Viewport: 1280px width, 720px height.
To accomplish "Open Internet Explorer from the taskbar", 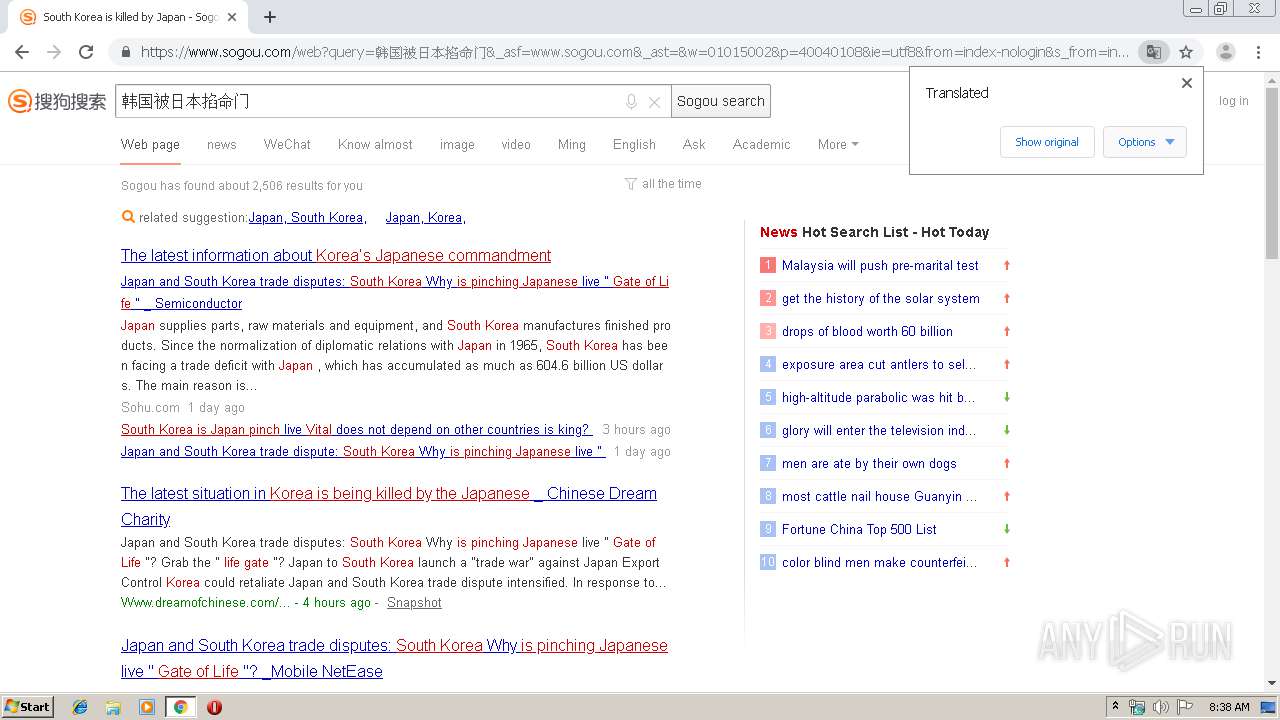I will coord(80,707).
